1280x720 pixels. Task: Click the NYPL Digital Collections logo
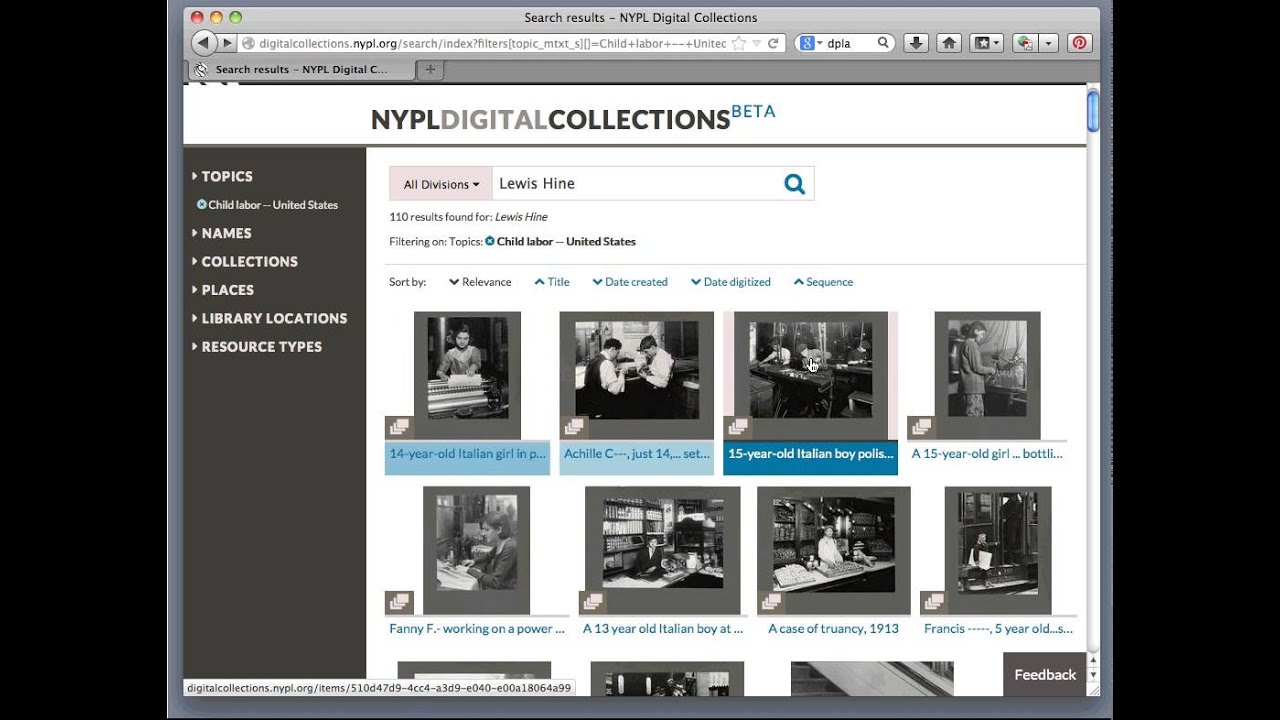(573, 118)
